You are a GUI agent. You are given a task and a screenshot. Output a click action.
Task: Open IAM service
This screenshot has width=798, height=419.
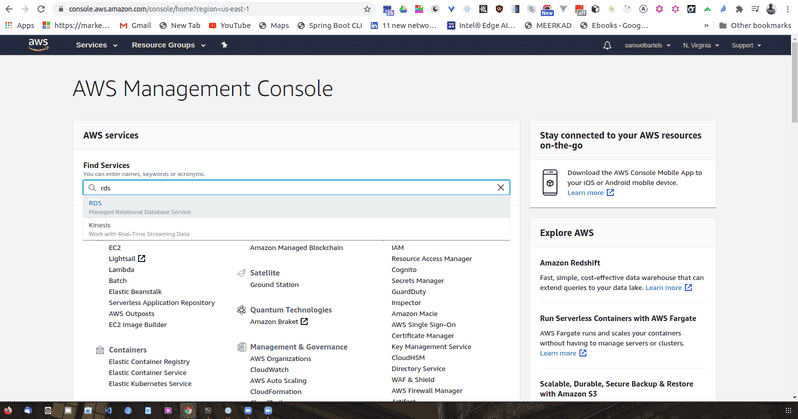pos(397,247)
